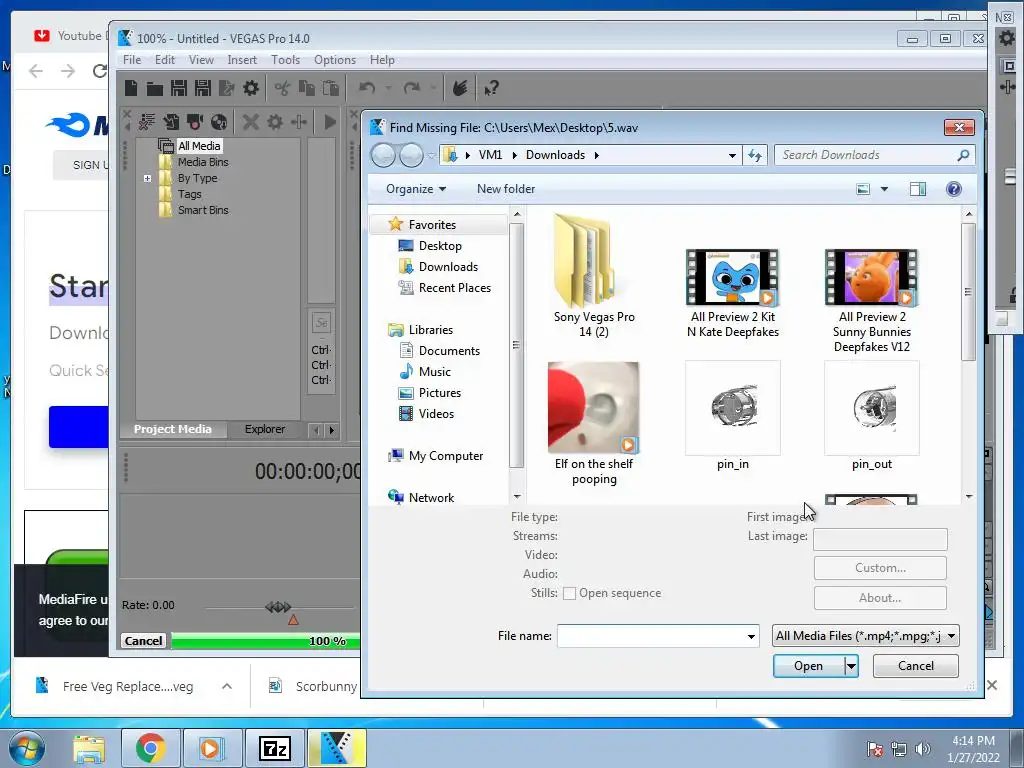
Task: Open options chevron for Free Veg Replace download
Action: tap(227, 686)
